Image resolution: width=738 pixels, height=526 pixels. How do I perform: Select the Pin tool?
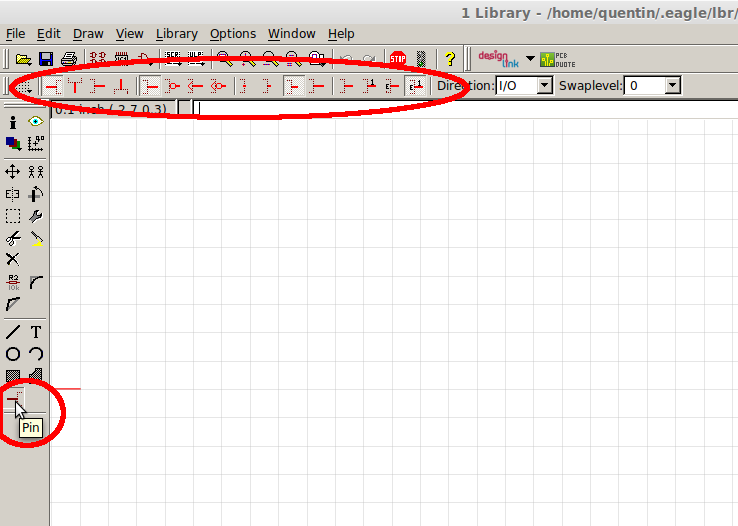tap(13, 401)
